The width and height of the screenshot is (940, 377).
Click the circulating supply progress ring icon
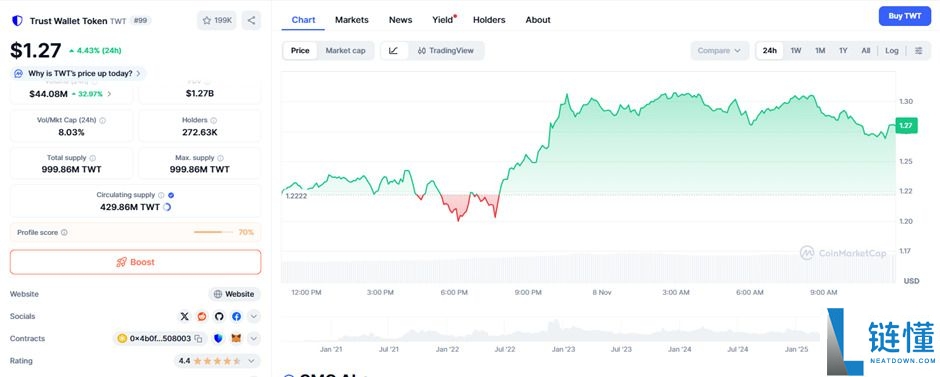(167, 207)
